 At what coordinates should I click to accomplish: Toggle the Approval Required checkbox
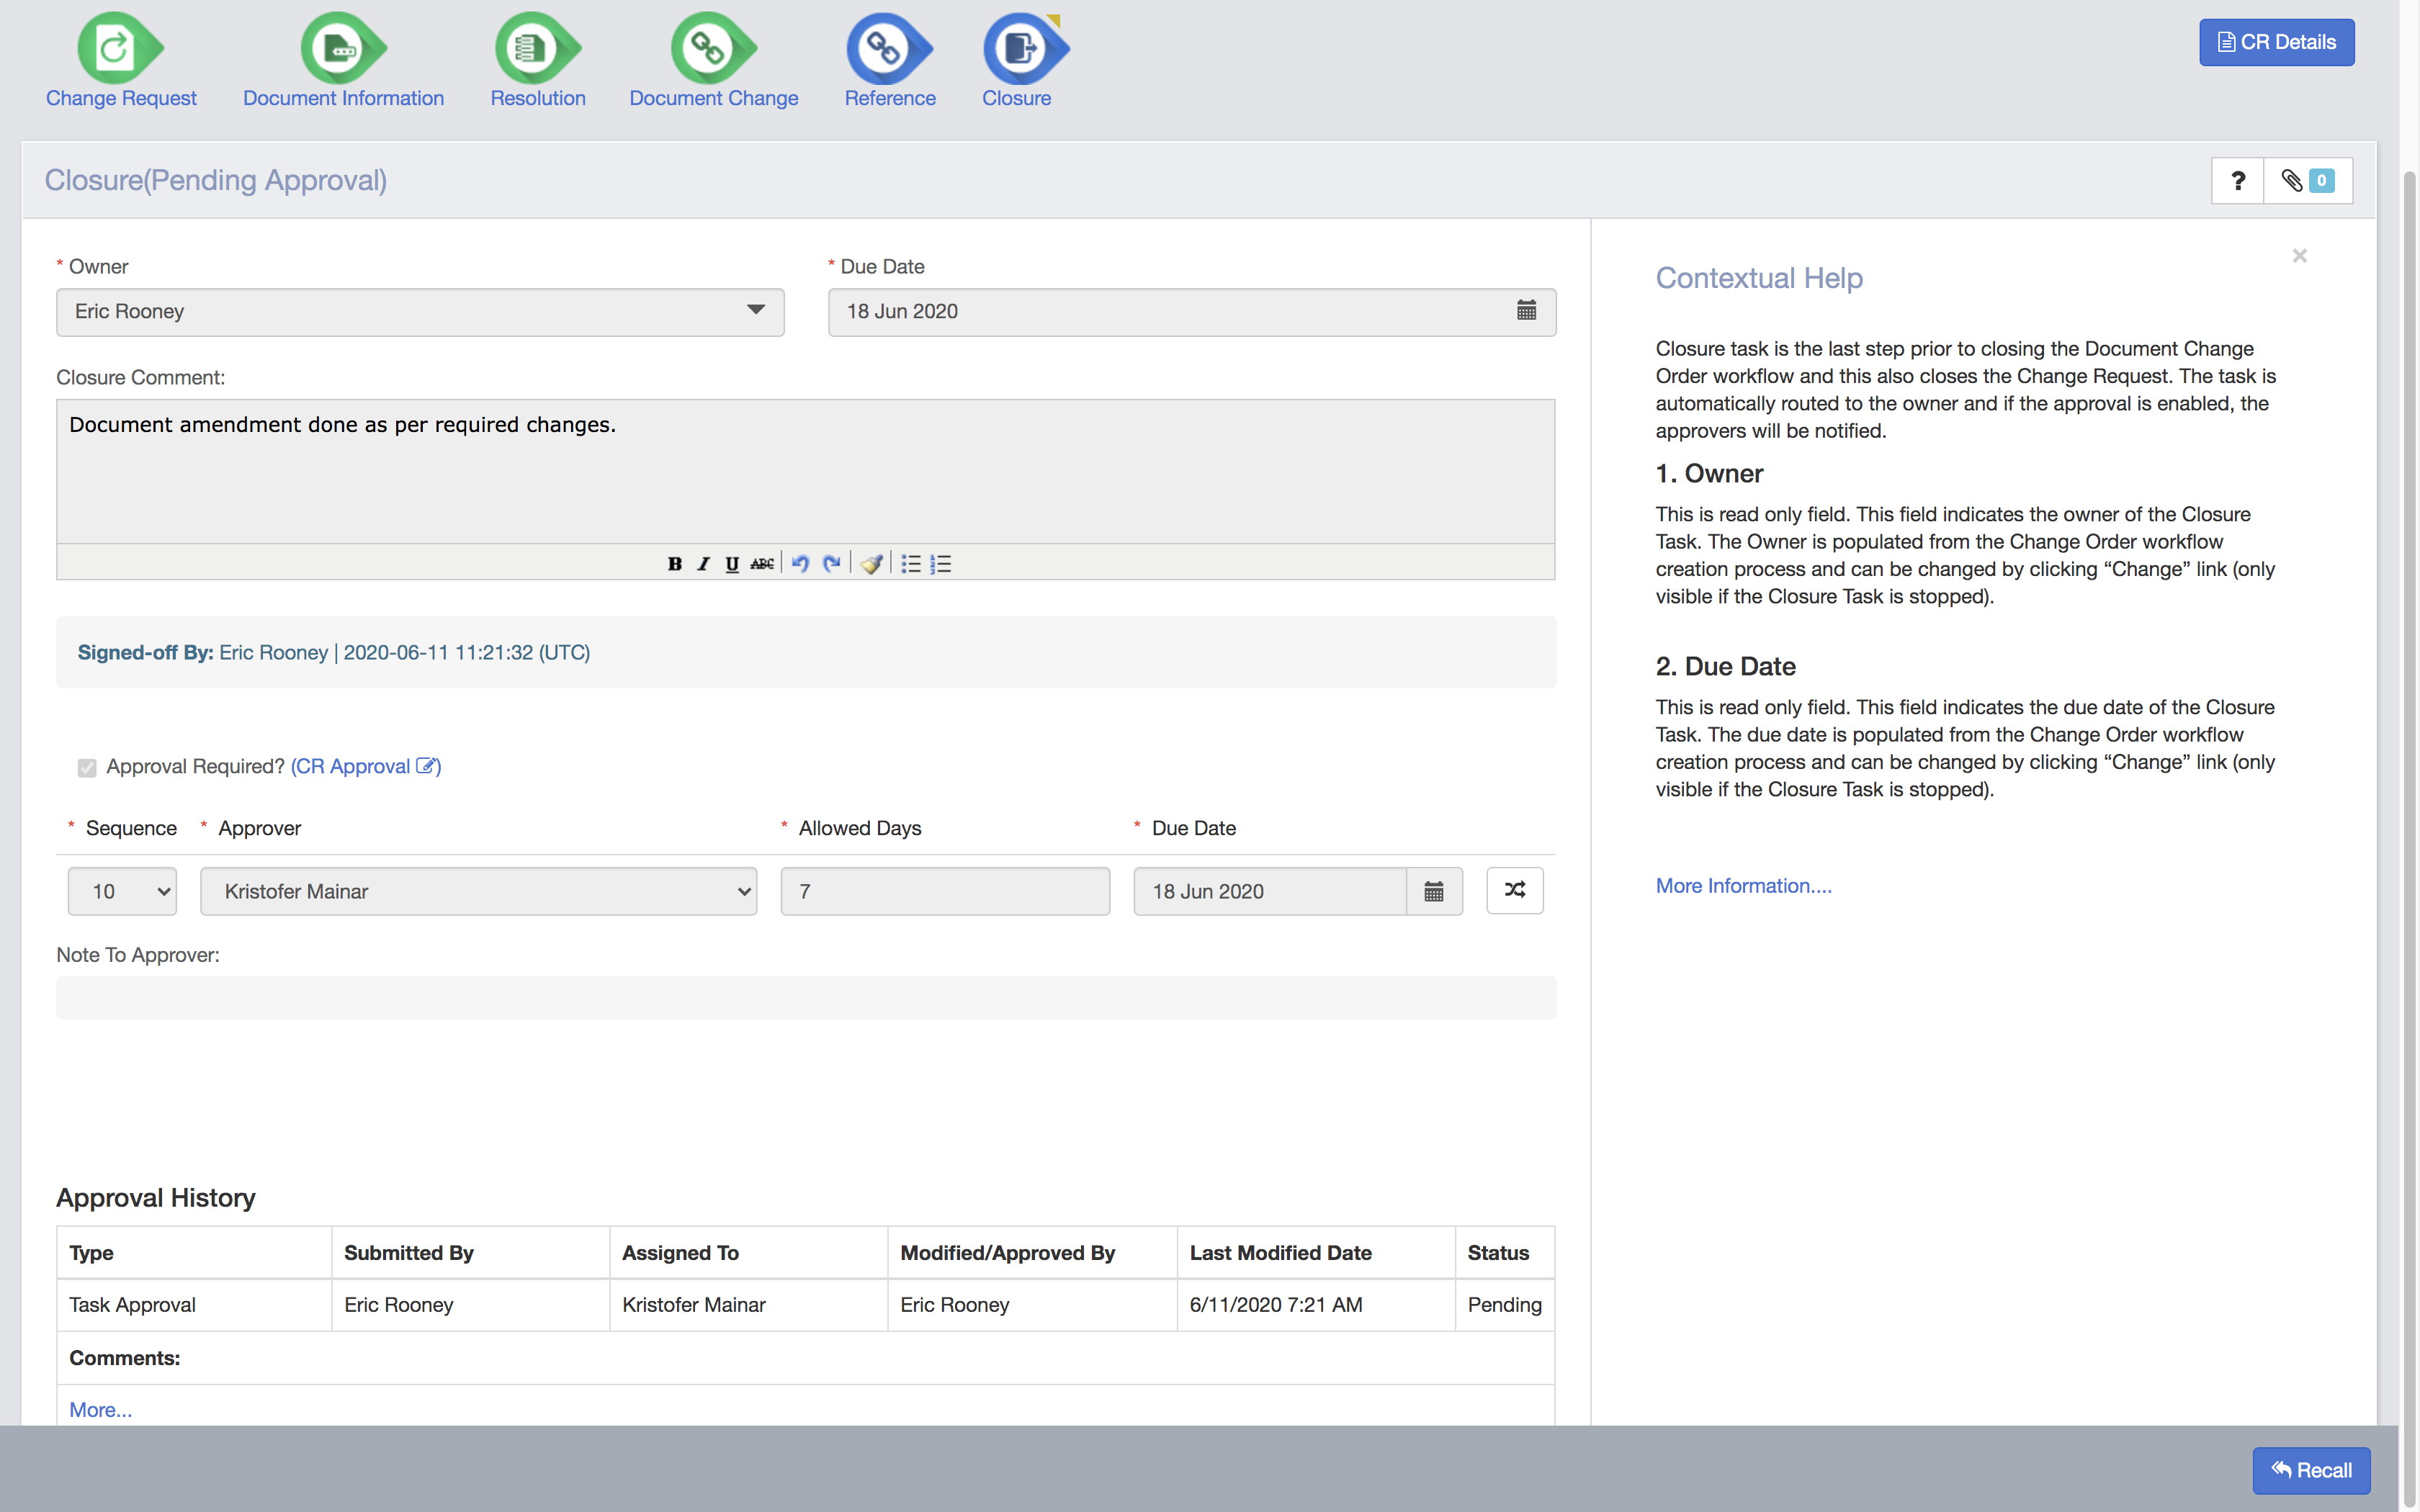click(87, 767)
